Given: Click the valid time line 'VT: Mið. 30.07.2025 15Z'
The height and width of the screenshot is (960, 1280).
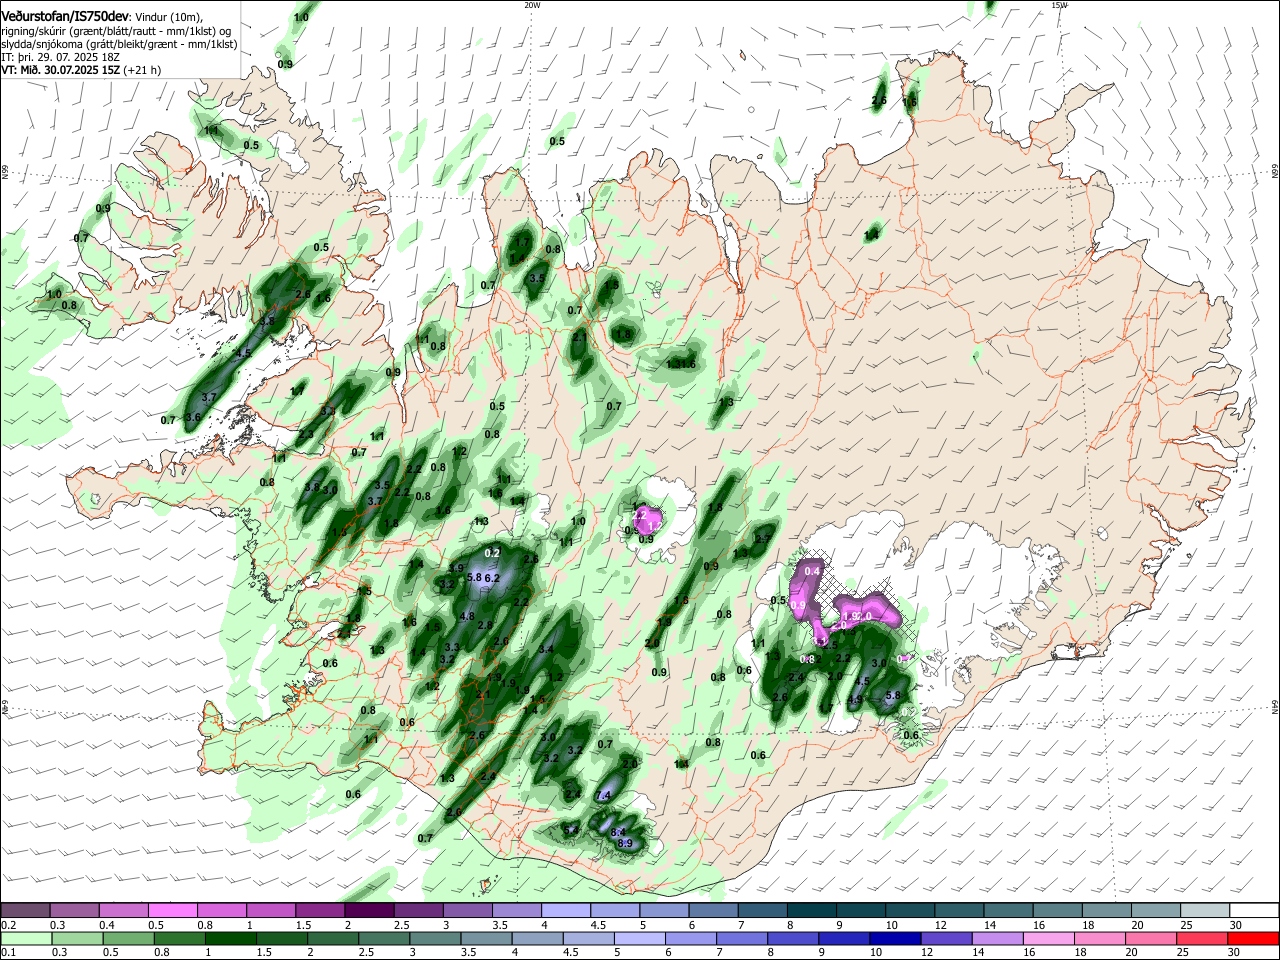Looking at the screenshot, I should 61,70.
